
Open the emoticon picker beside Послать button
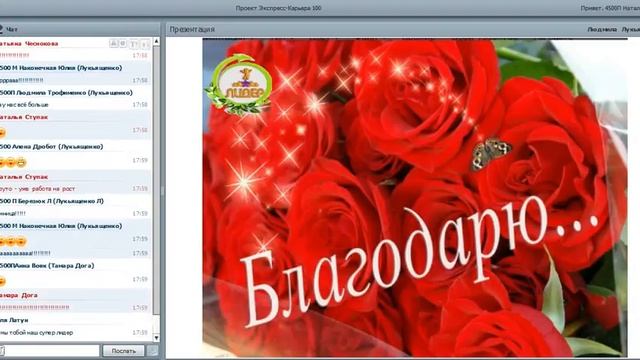tap(152, 351)
